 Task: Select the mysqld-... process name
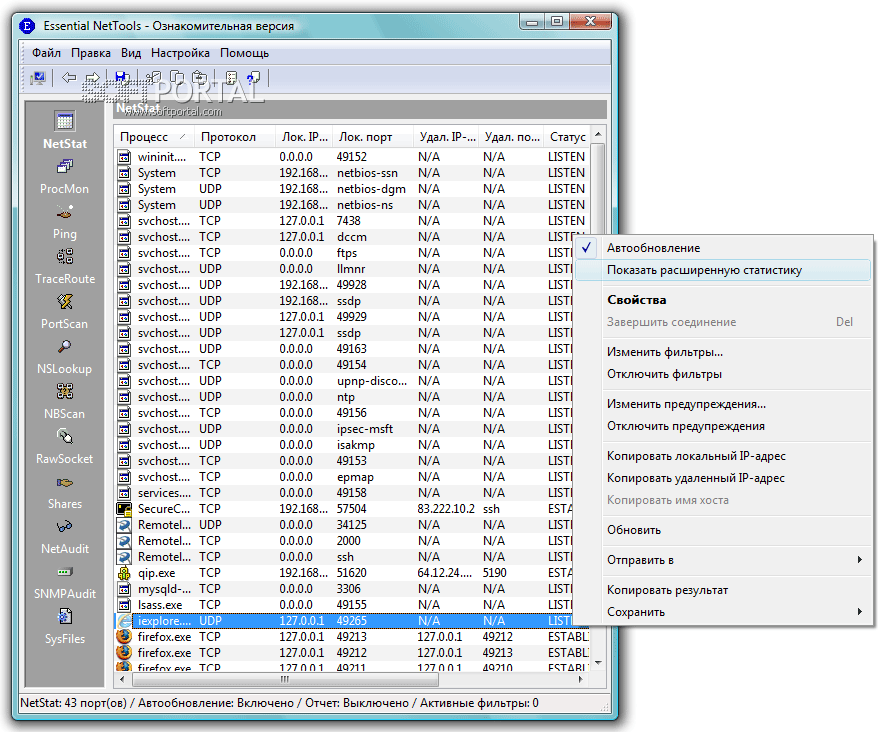(165, 589)
